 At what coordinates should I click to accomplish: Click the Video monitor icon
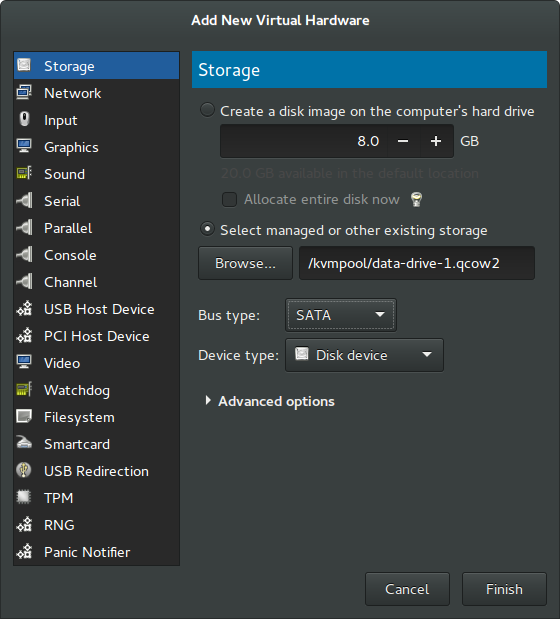point(24,362)
